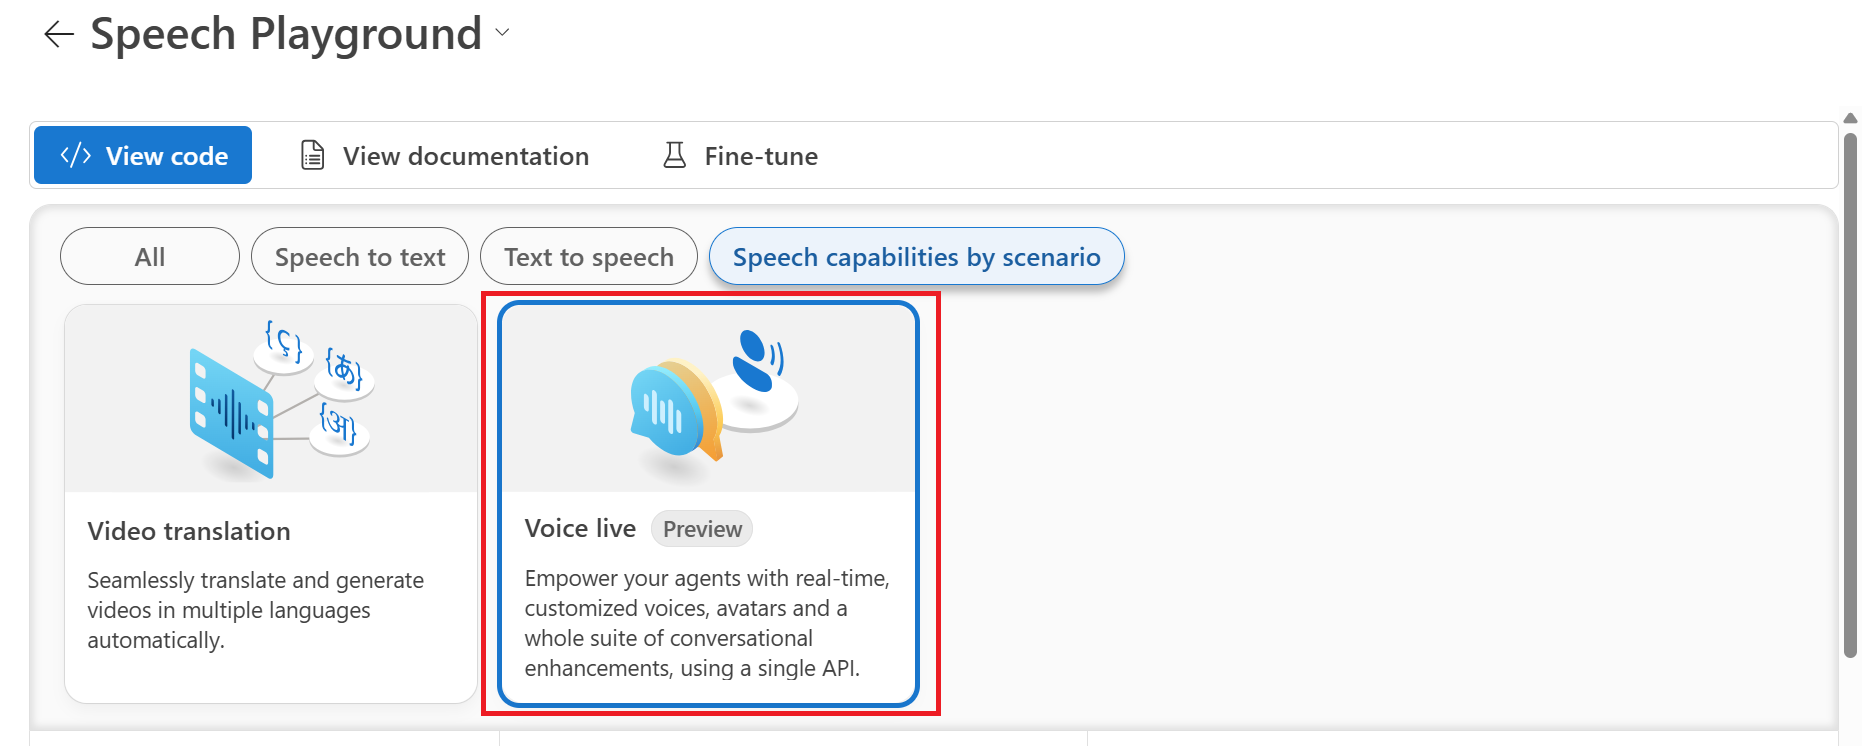Click the Voice live description text

pos(707,623)
